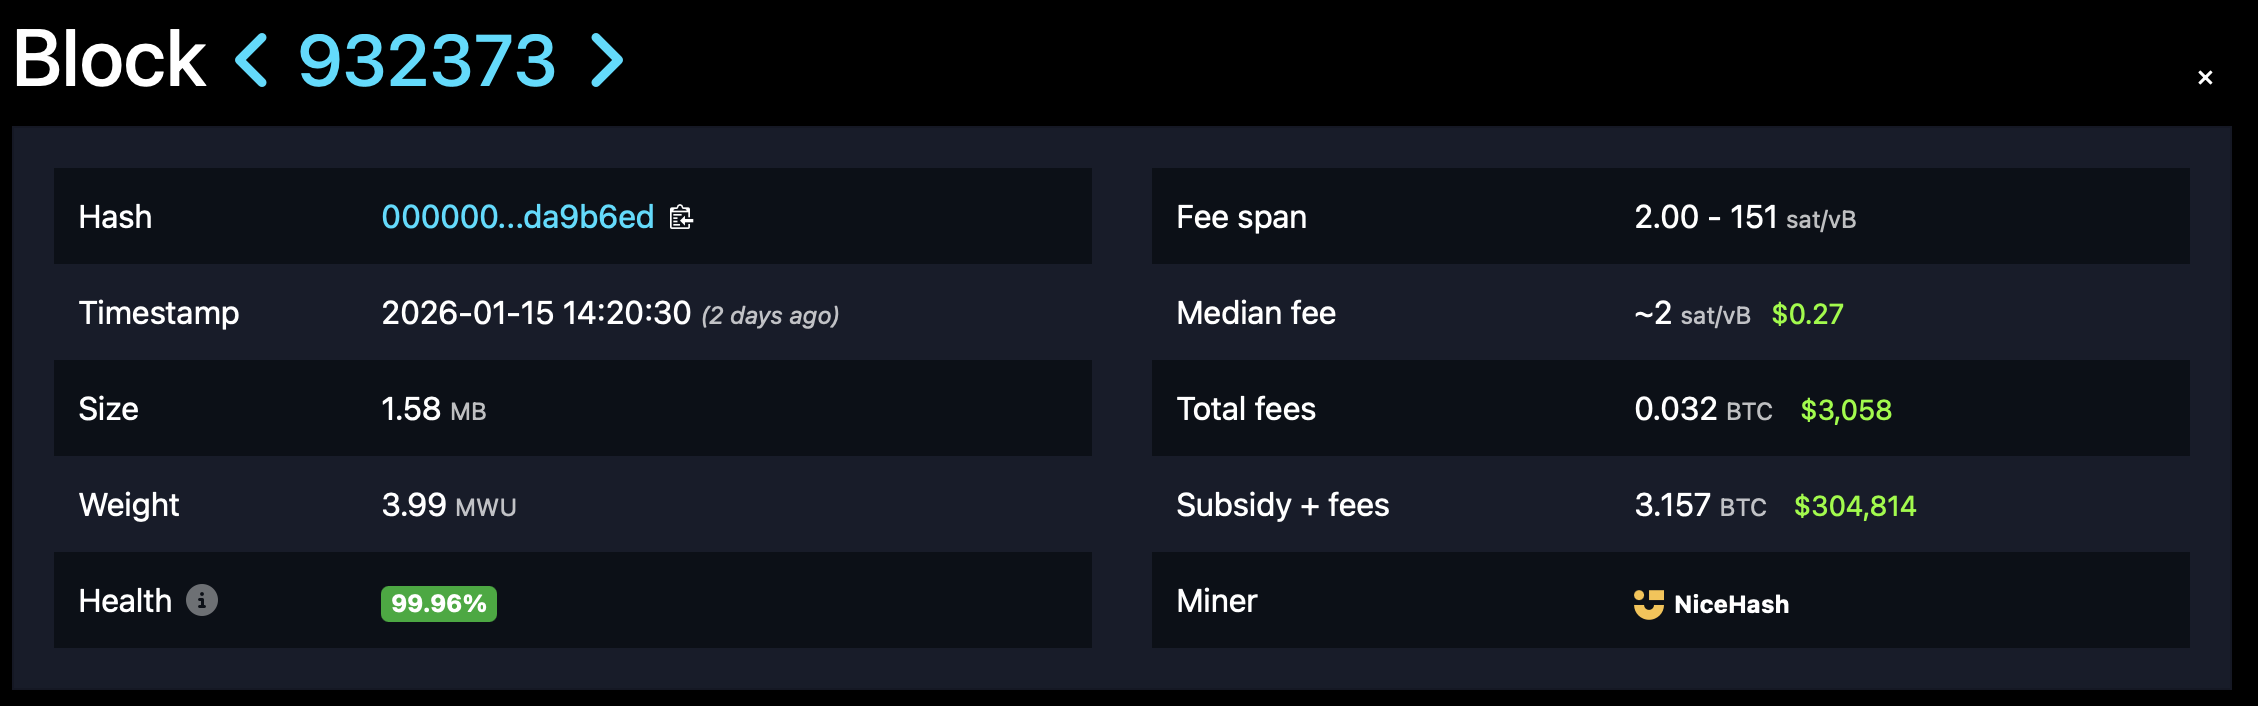Click the 1.58 MB size value
This screenshot has height=706, width=2258.
pos(433,409)
